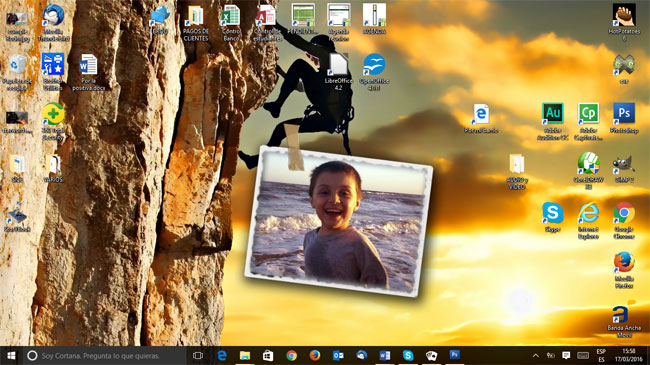This screenshot has width=650, height=365.
Task: Launch Chrome from the taskbar
Action: 291,355
